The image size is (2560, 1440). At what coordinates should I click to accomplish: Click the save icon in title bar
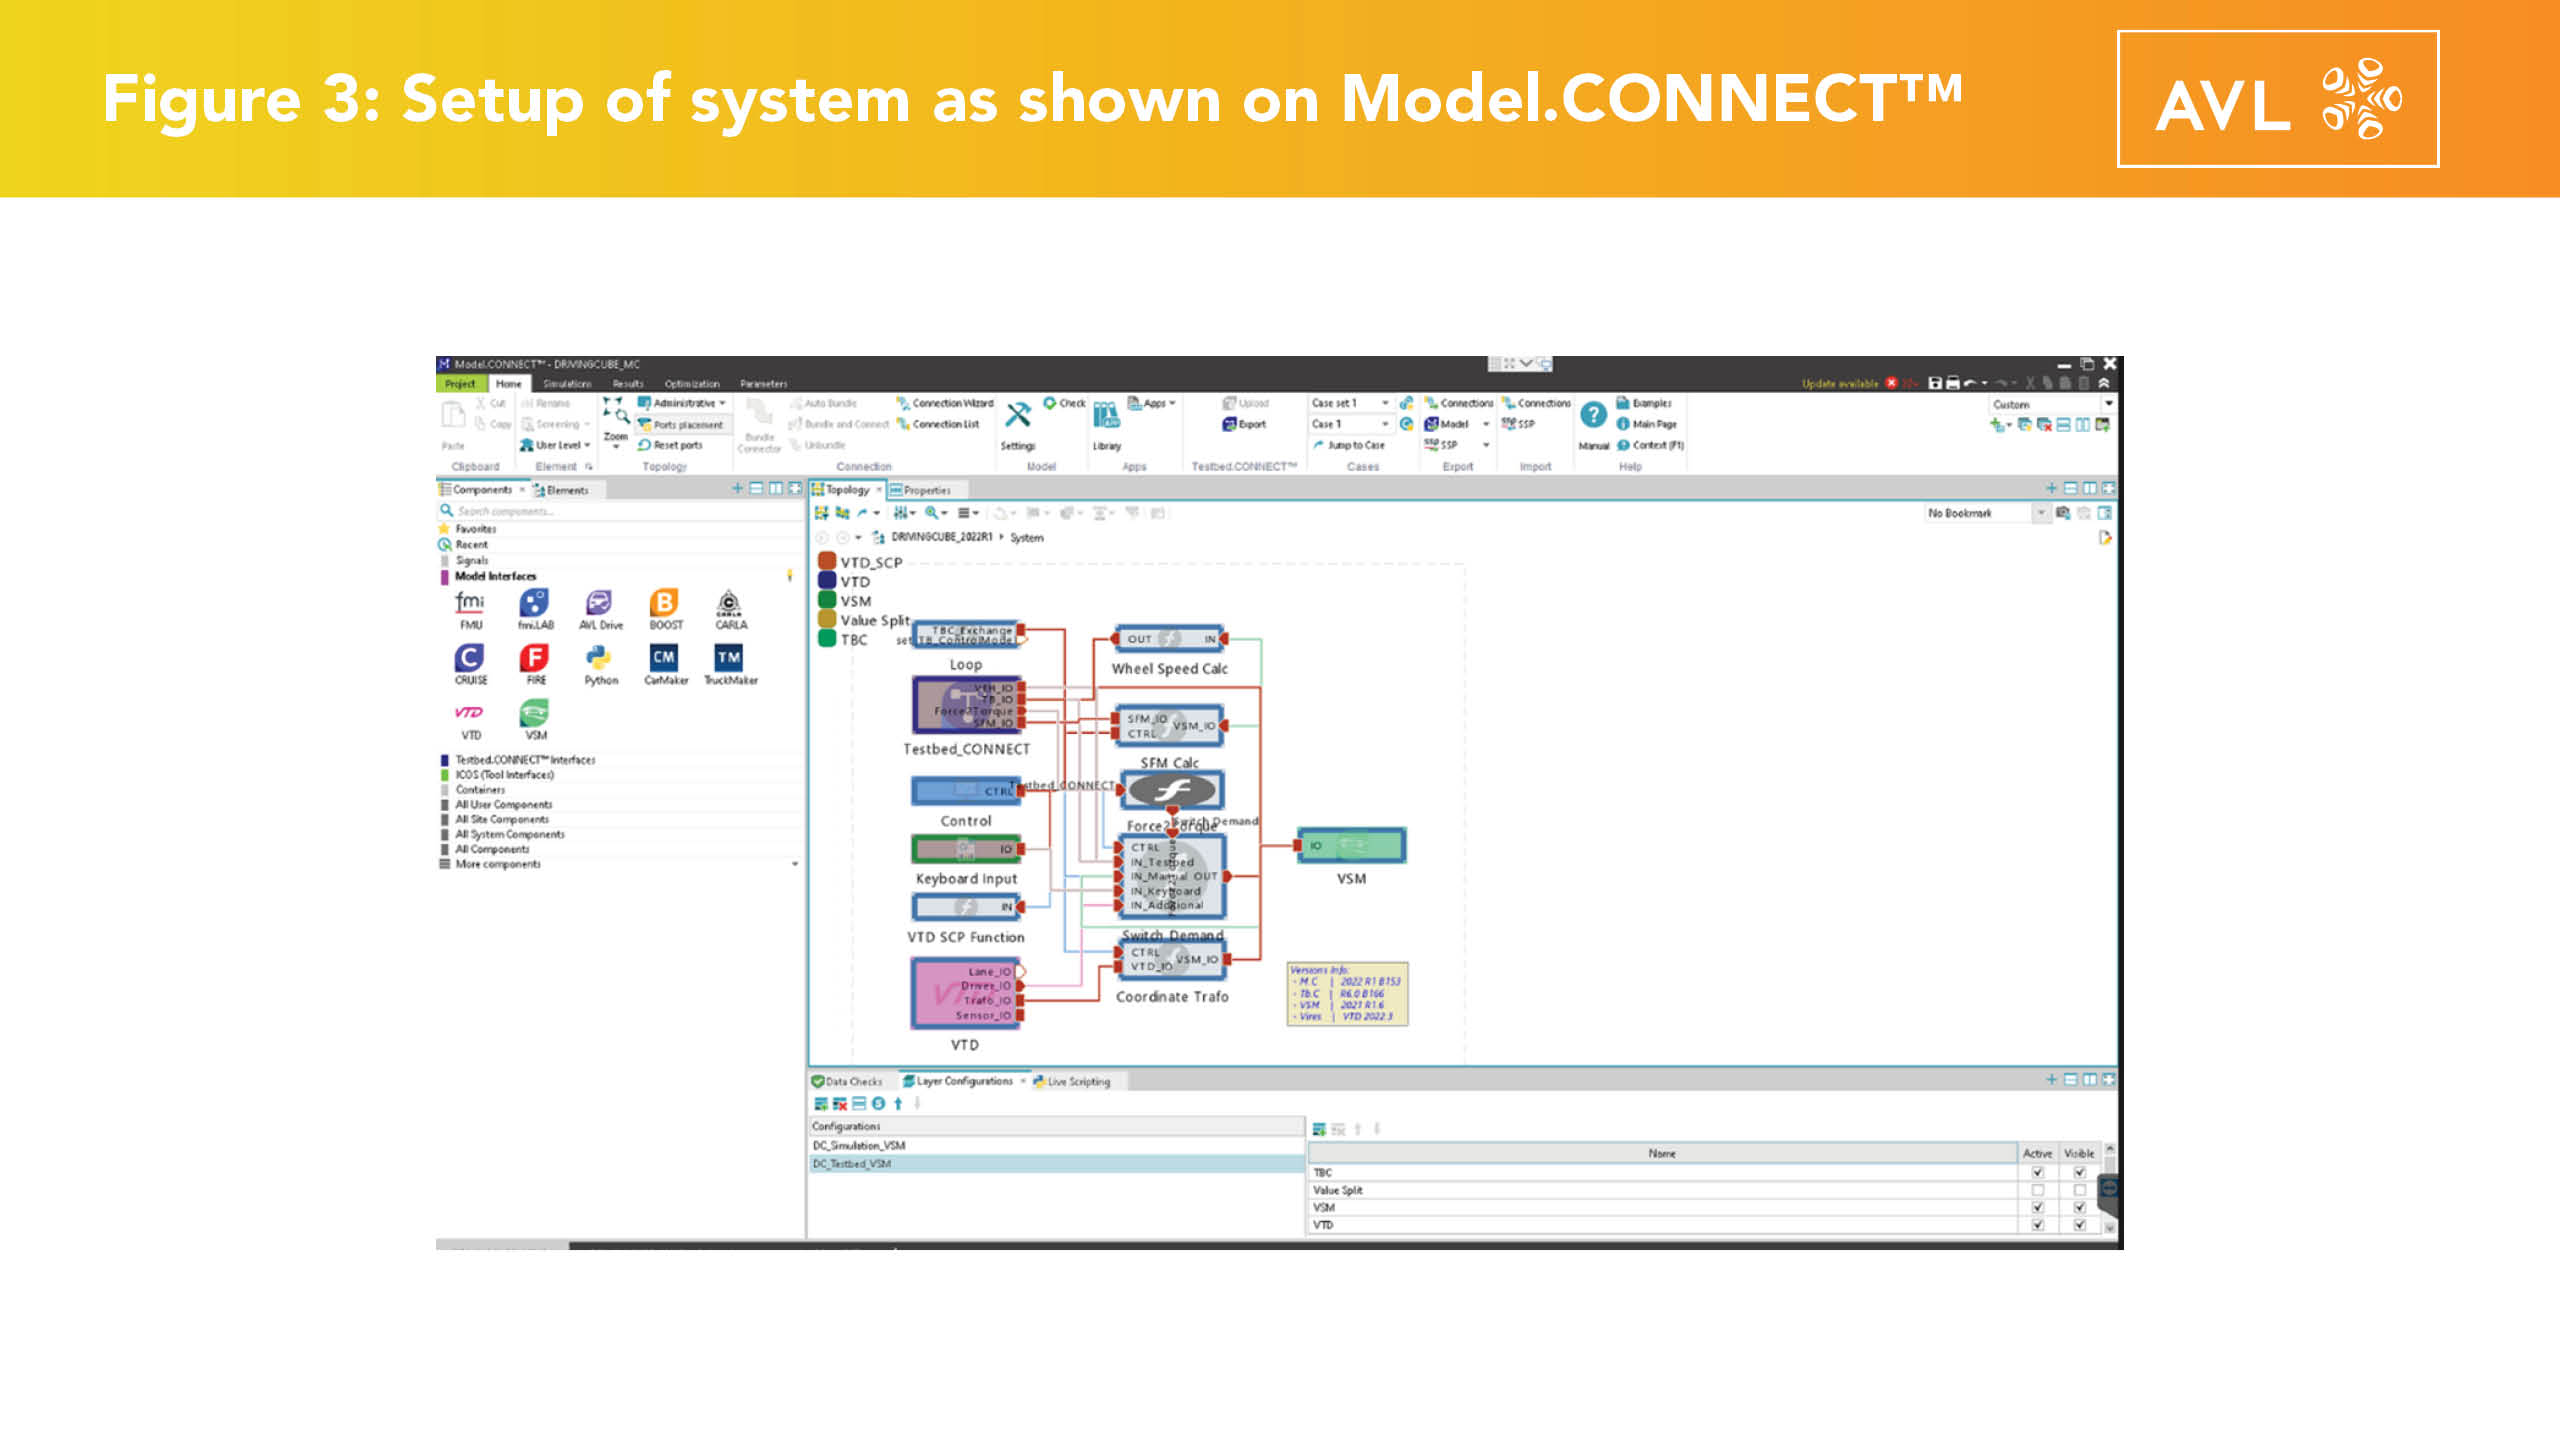coord(1934,383)
